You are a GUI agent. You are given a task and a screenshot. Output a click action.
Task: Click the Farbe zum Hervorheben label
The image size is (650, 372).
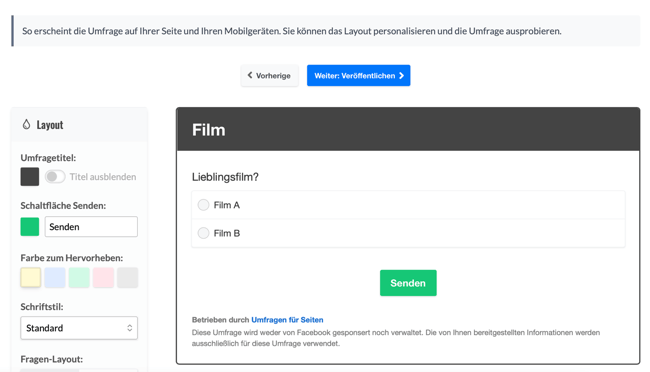[72, 258]
